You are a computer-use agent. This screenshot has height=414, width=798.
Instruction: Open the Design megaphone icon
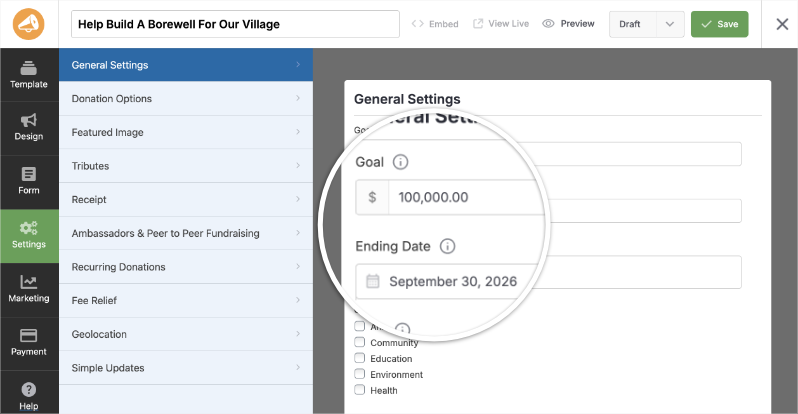(28, 120)
